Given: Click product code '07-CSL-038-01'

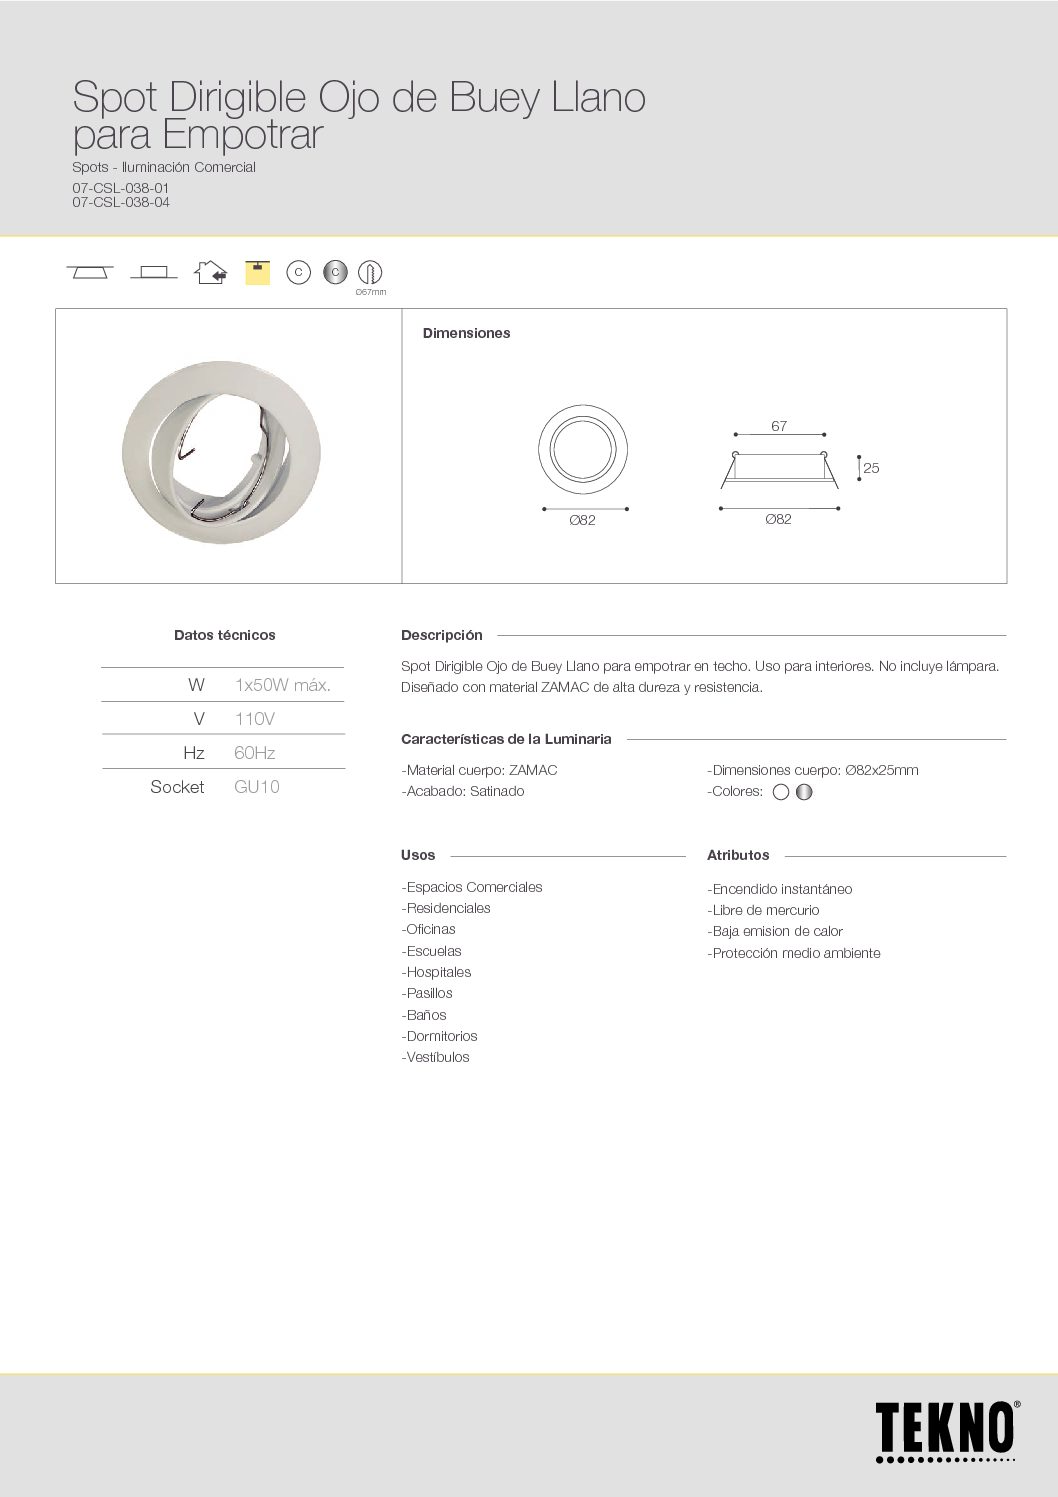Looking at the screenshot, I should [121, 188].
